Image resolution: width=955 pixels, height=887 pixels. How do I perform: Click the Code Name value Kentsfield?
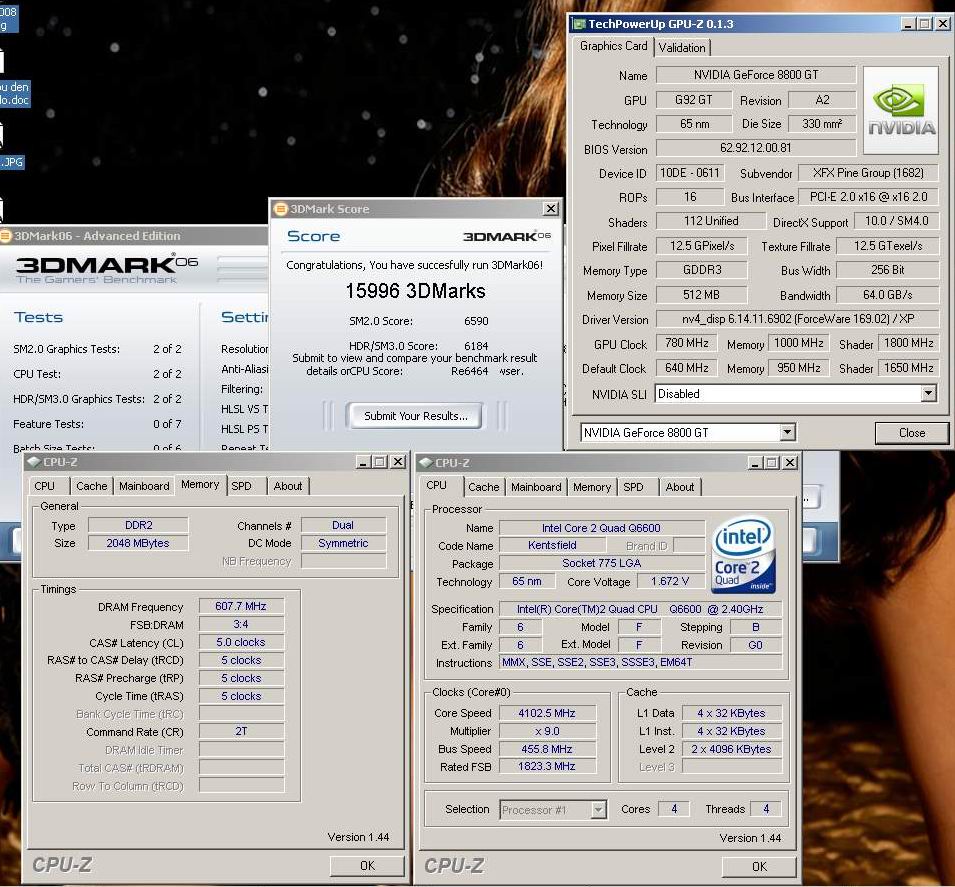pyautogui.click(x=552, y=545)
